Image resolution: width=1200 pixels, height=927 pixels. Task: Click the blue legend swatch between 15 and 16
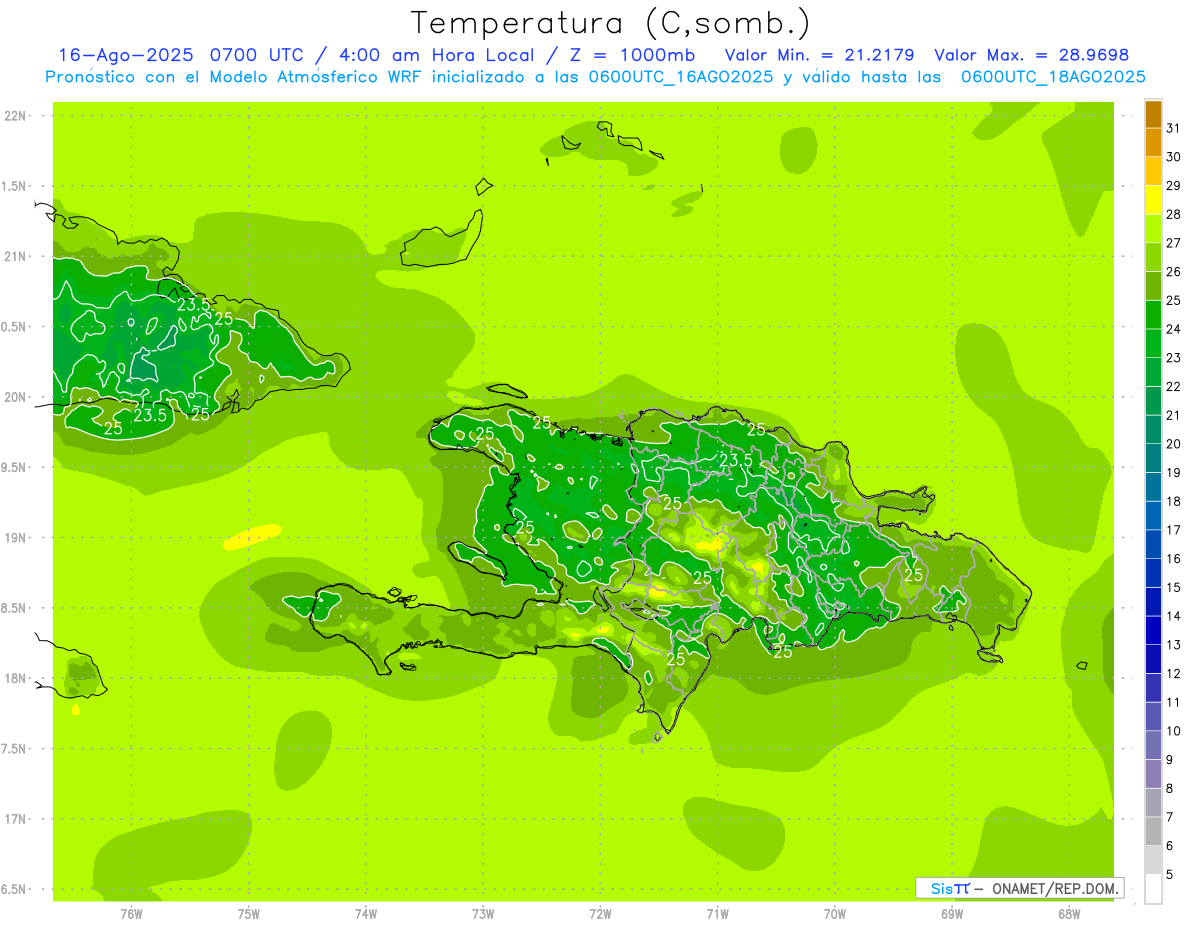[1153, 573]
